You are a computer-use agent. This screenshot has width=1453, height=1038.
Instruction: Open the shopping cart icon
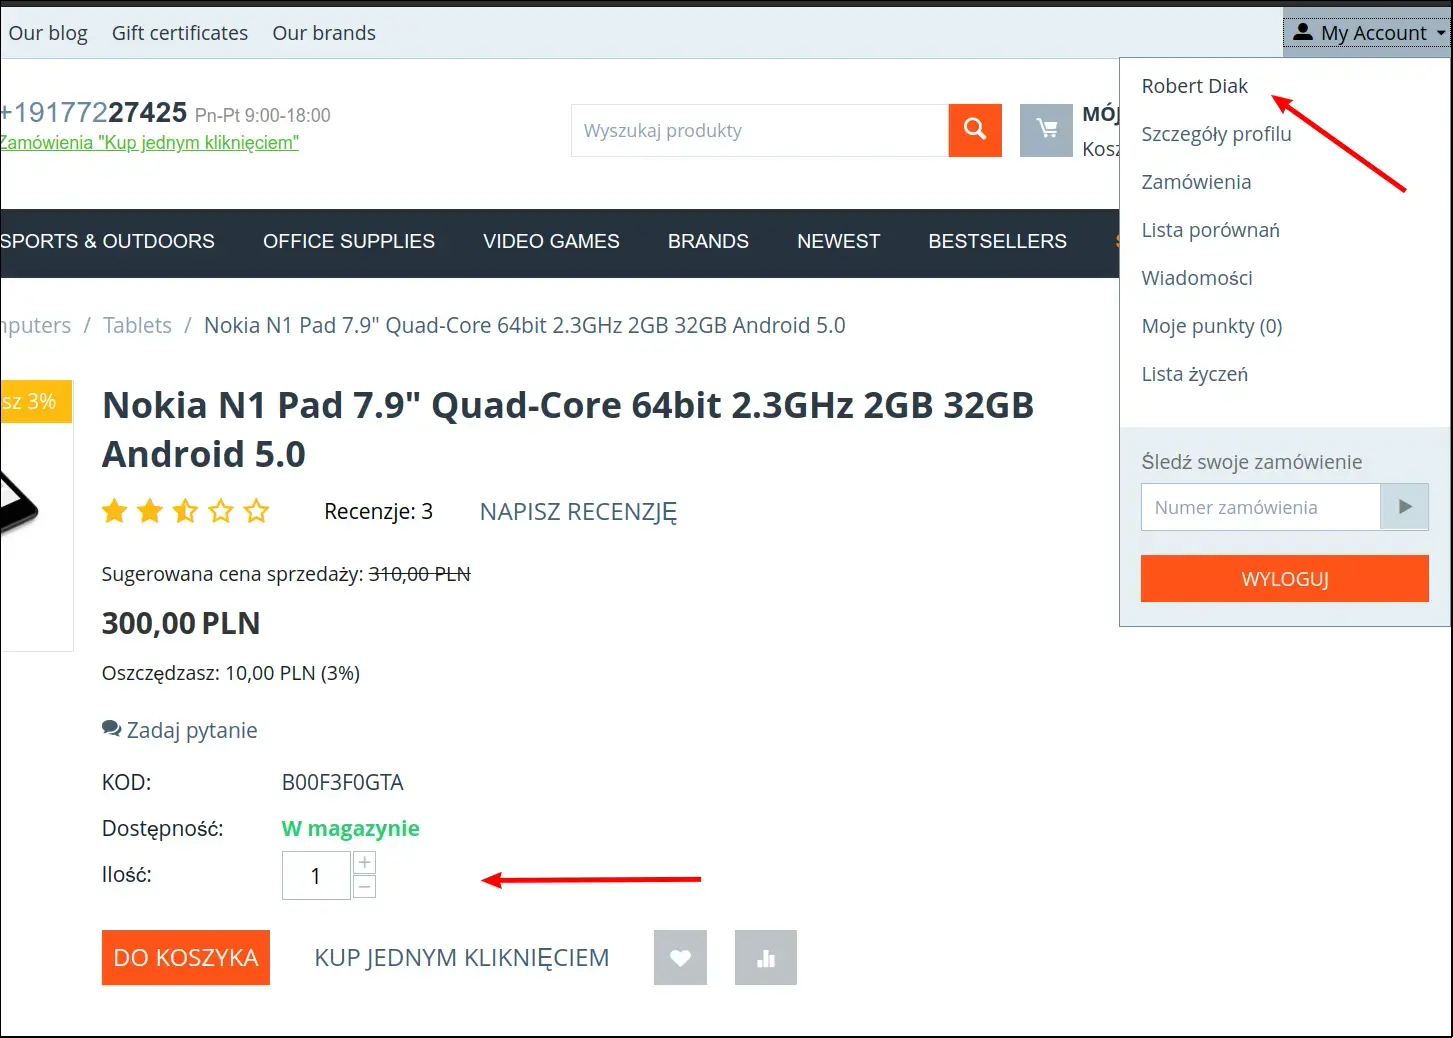click(1046, 130)
